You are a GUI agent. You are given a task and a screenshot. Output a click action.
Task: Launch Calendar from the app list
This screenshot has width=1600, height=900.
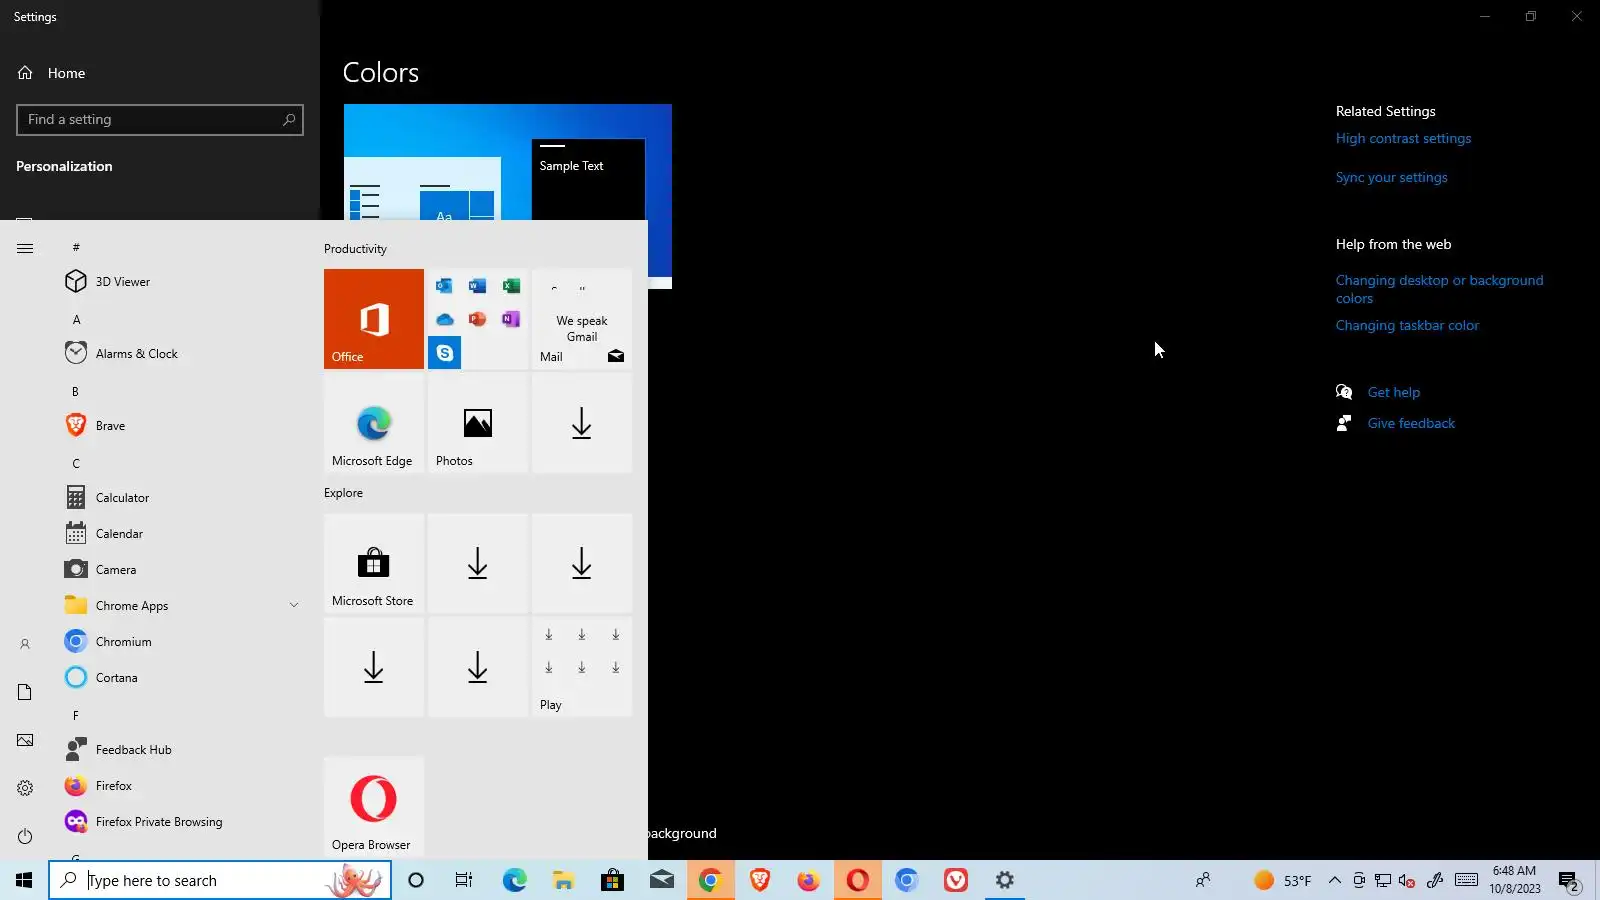tap(180, 534)
